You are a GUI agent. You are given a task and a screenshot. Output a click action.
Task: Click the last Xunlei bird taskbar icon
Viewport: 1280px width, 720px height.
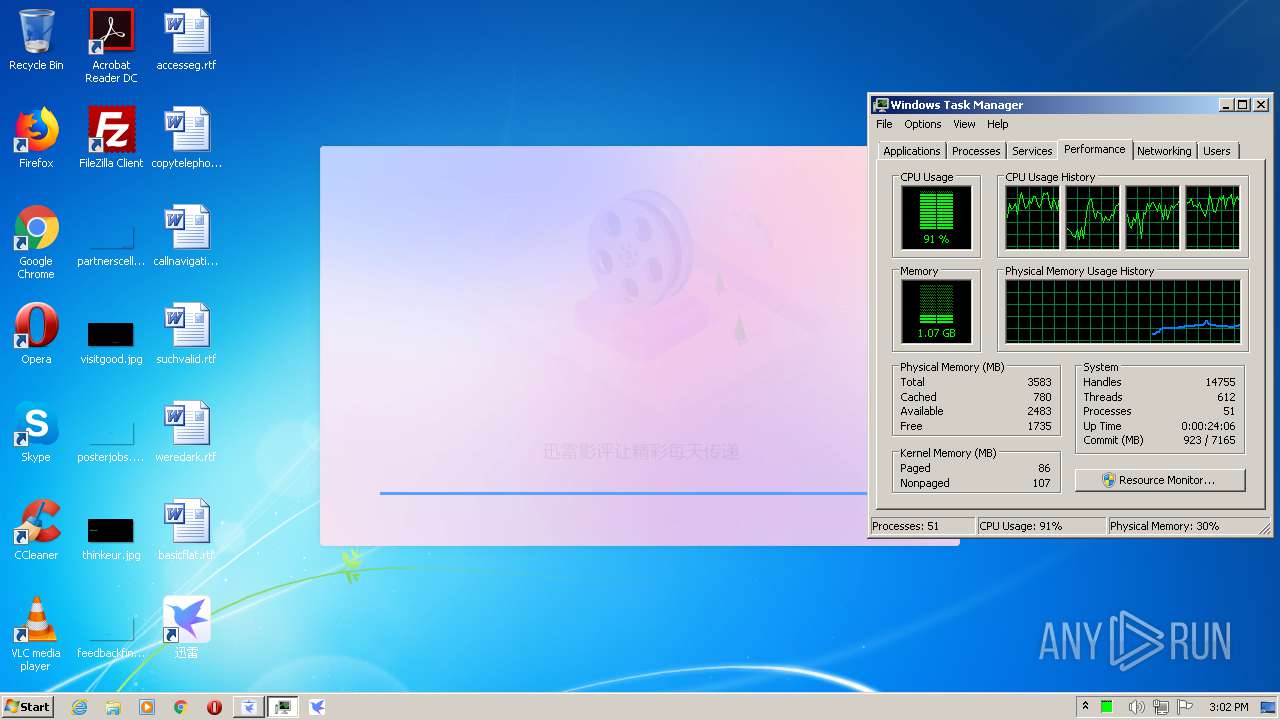tap(317, 707)
